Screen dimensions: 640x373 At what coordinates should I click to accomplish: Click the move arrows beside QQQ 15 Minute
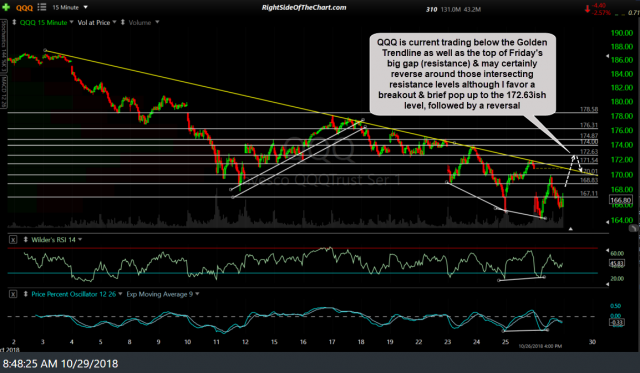[x=14, y=22]
